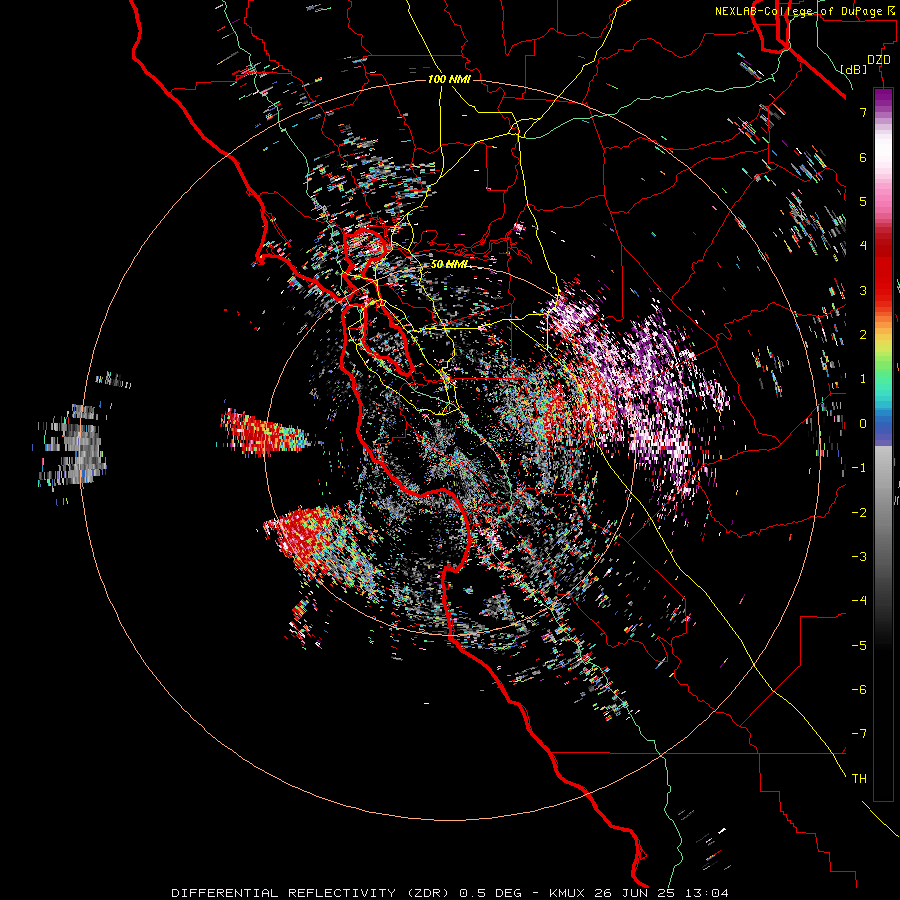Click the positive "2" dB scale value
Screen dimensions: 900x900
click(863, 335)
